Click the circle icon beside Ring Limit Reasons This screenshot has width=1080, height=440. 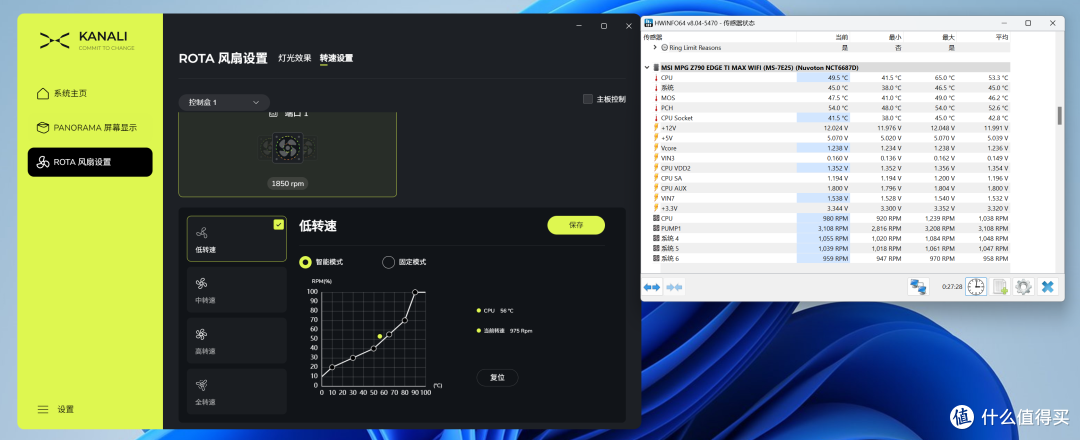click(x=665, y=48)
